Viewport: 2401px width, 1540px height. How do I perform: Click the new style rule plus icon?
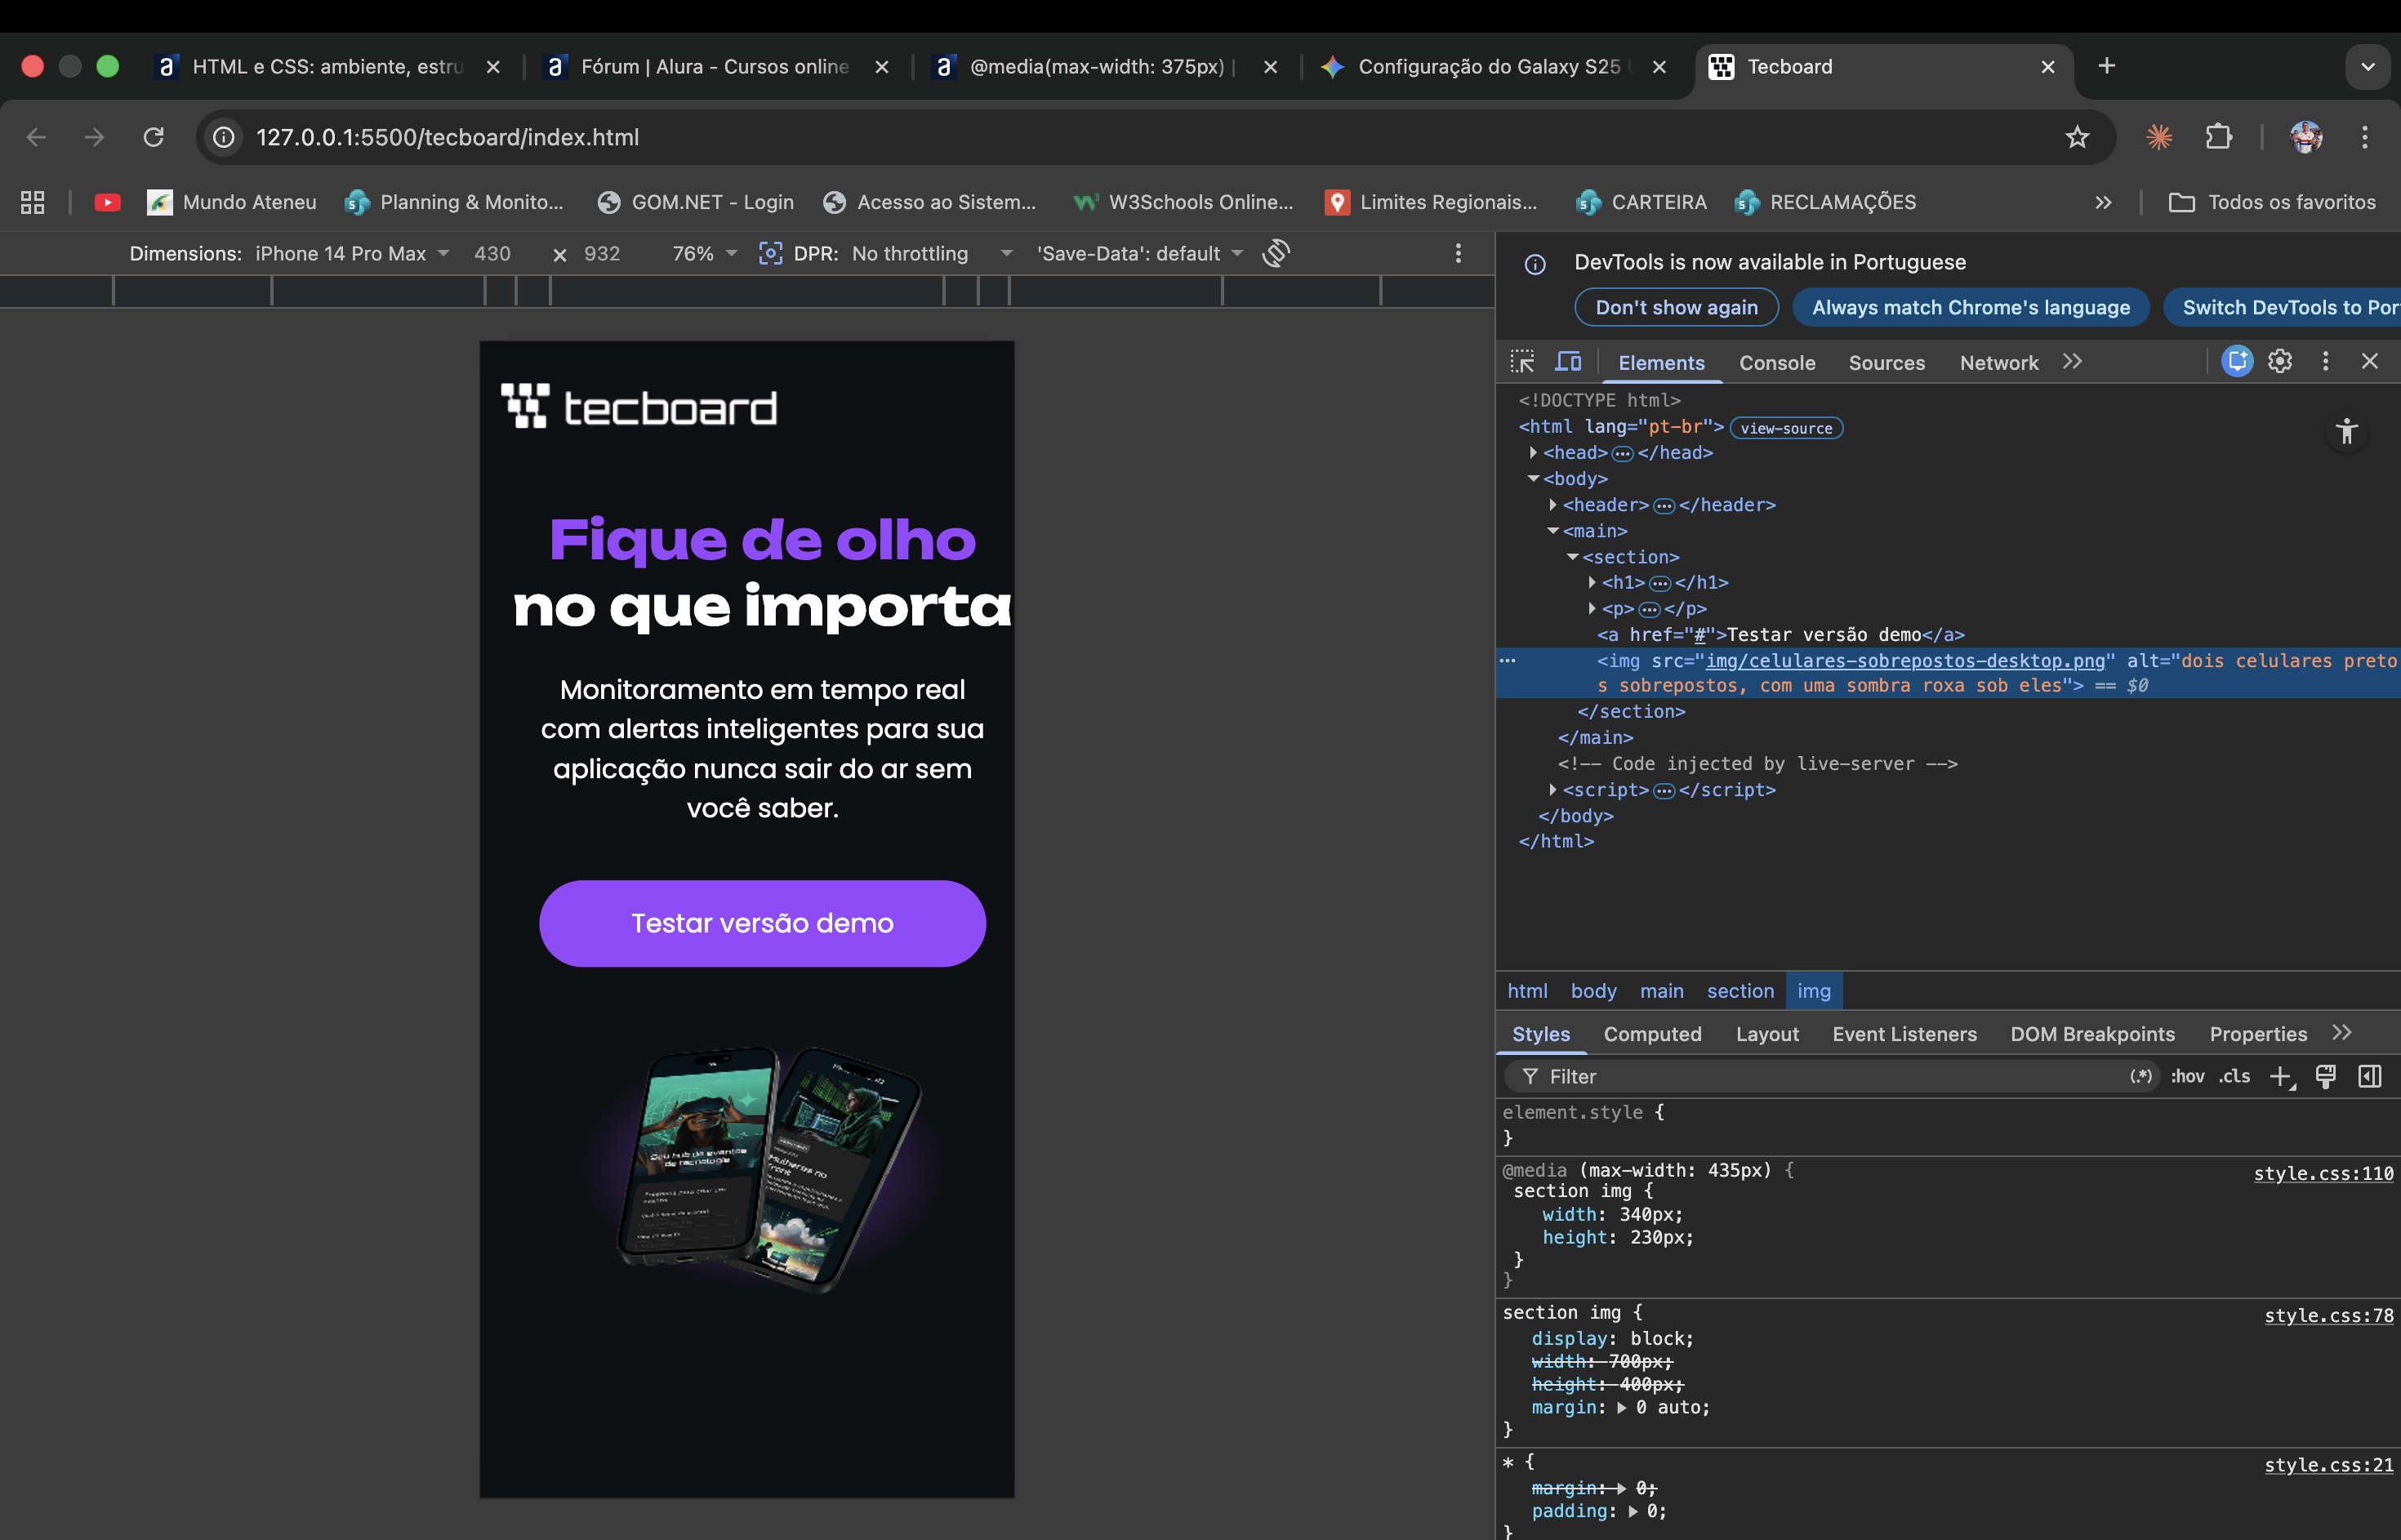click(2279, 1076)
